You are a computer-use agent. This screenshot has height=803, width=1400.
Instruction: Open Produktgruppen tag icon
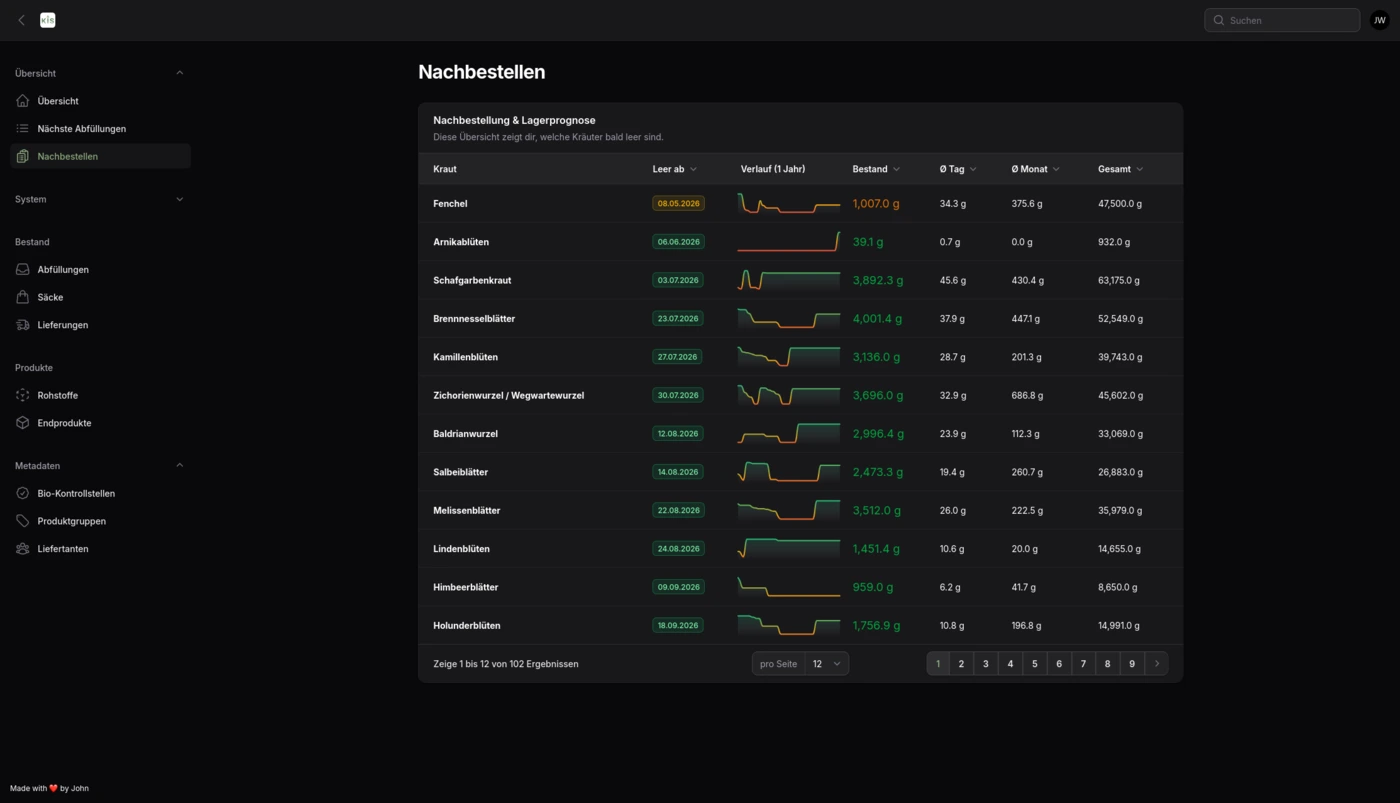[23, 521]
